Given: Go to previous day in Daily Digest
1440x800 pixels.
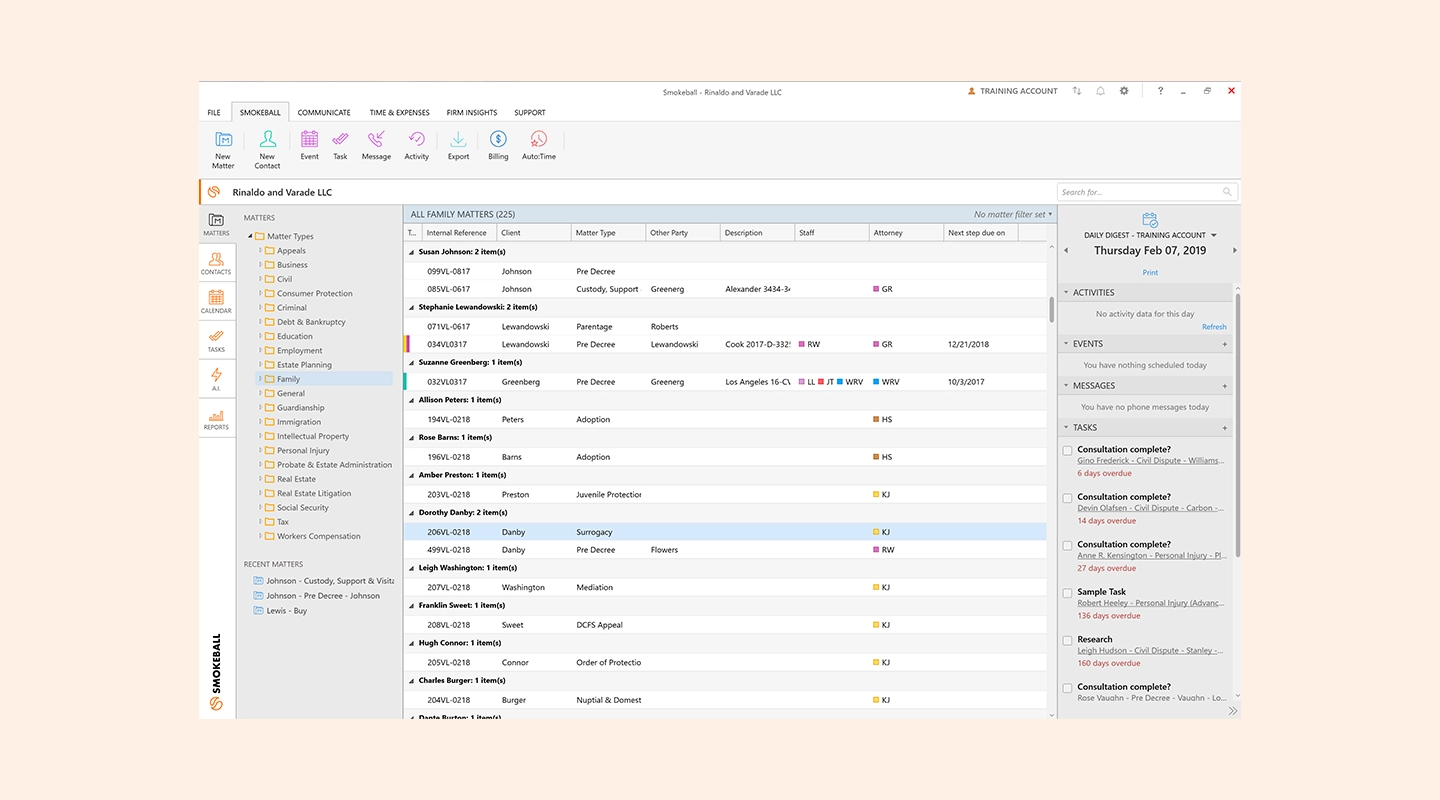Looking at the screenshot, I should click(1066, 251).
